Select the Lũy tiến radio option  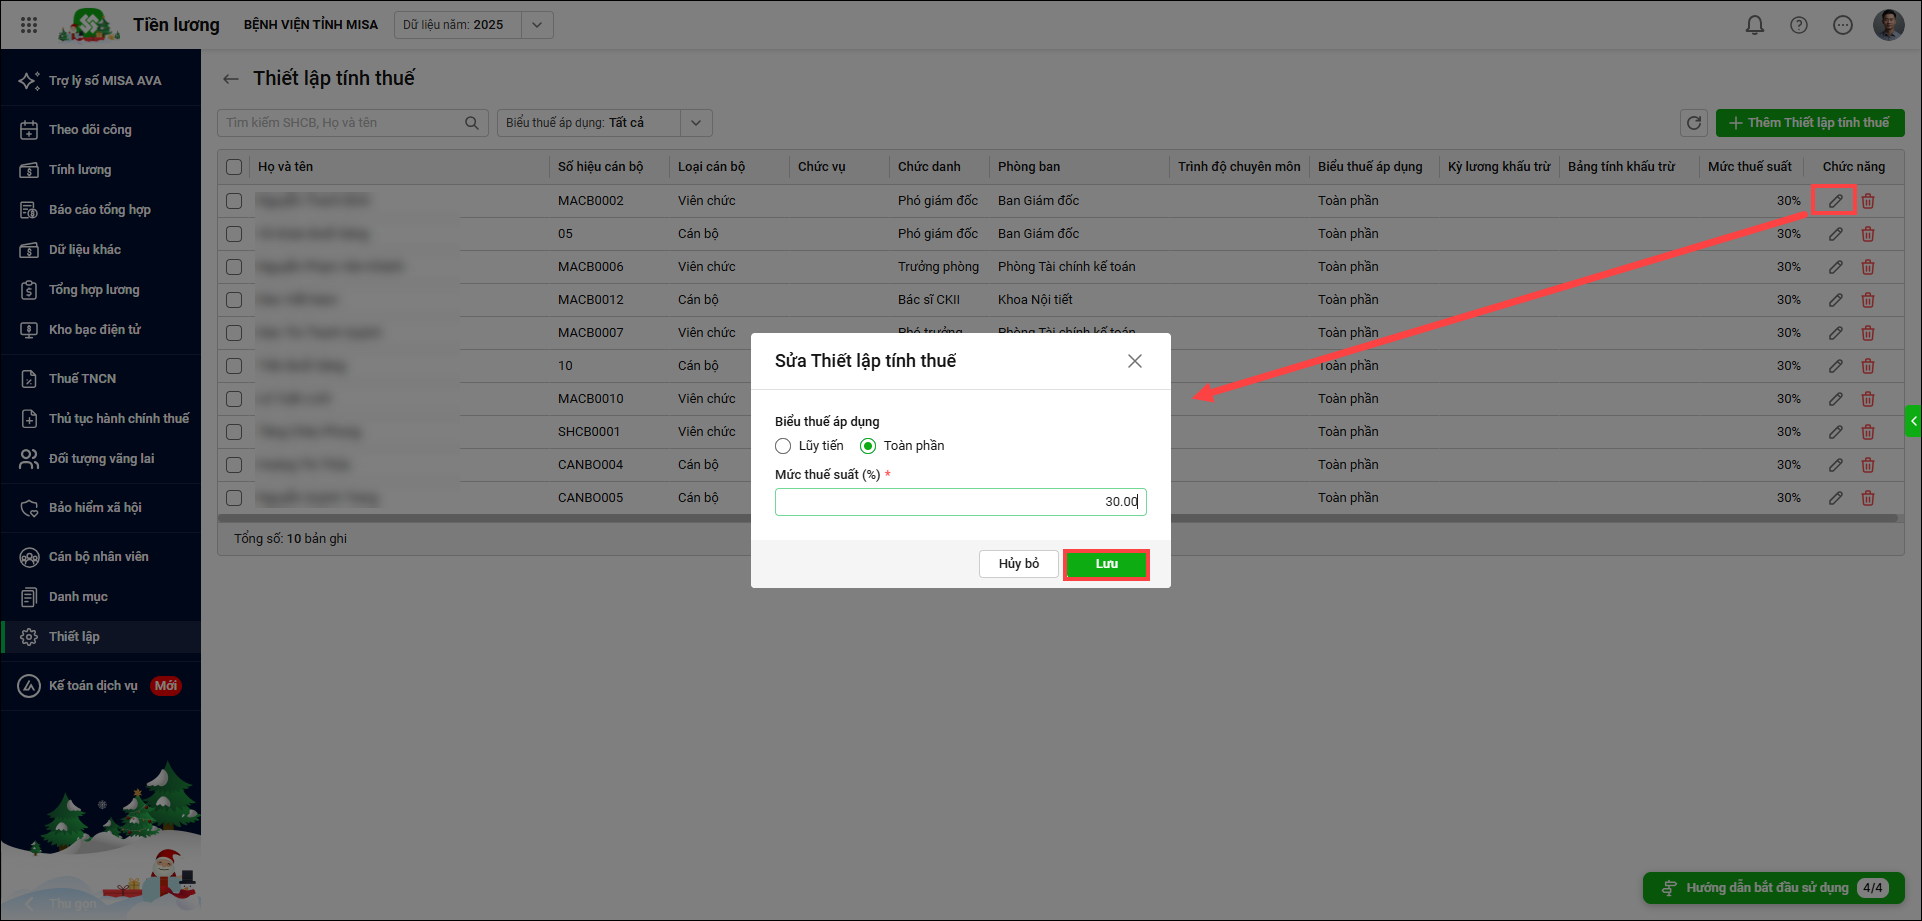click(x=783, y=446)
